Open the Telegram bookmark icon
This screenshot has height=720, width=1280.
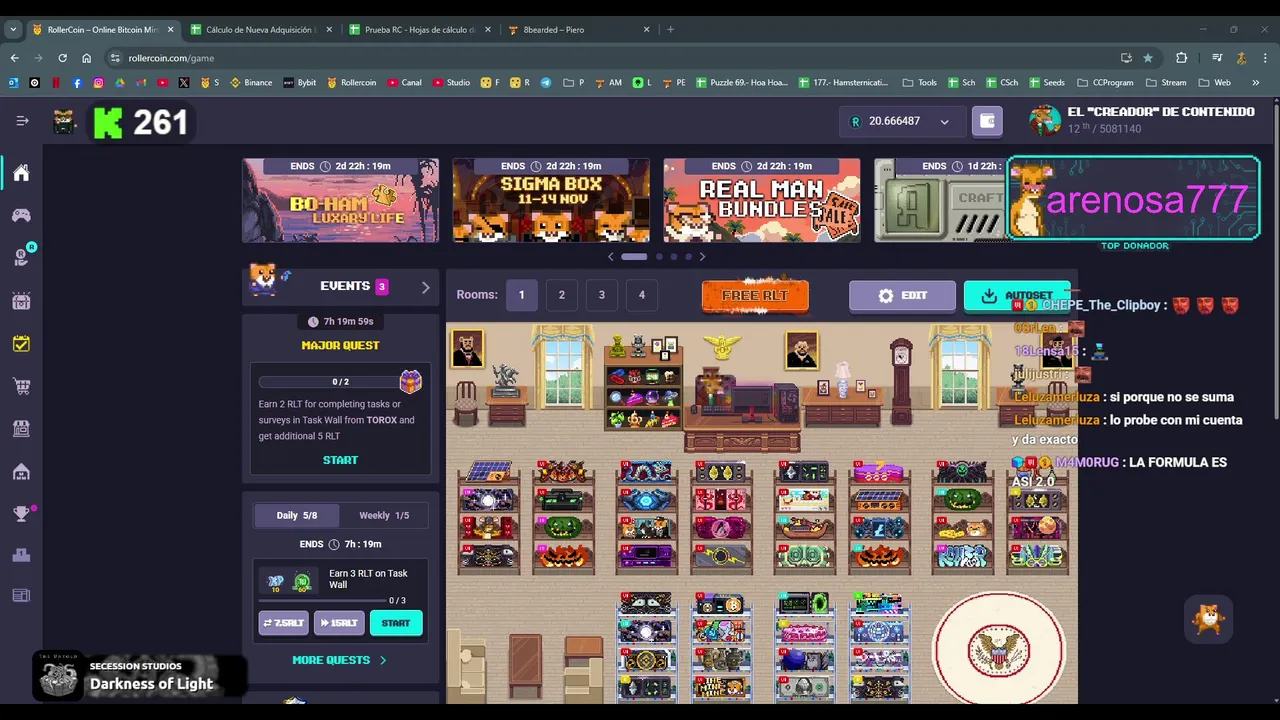point(545,82)
